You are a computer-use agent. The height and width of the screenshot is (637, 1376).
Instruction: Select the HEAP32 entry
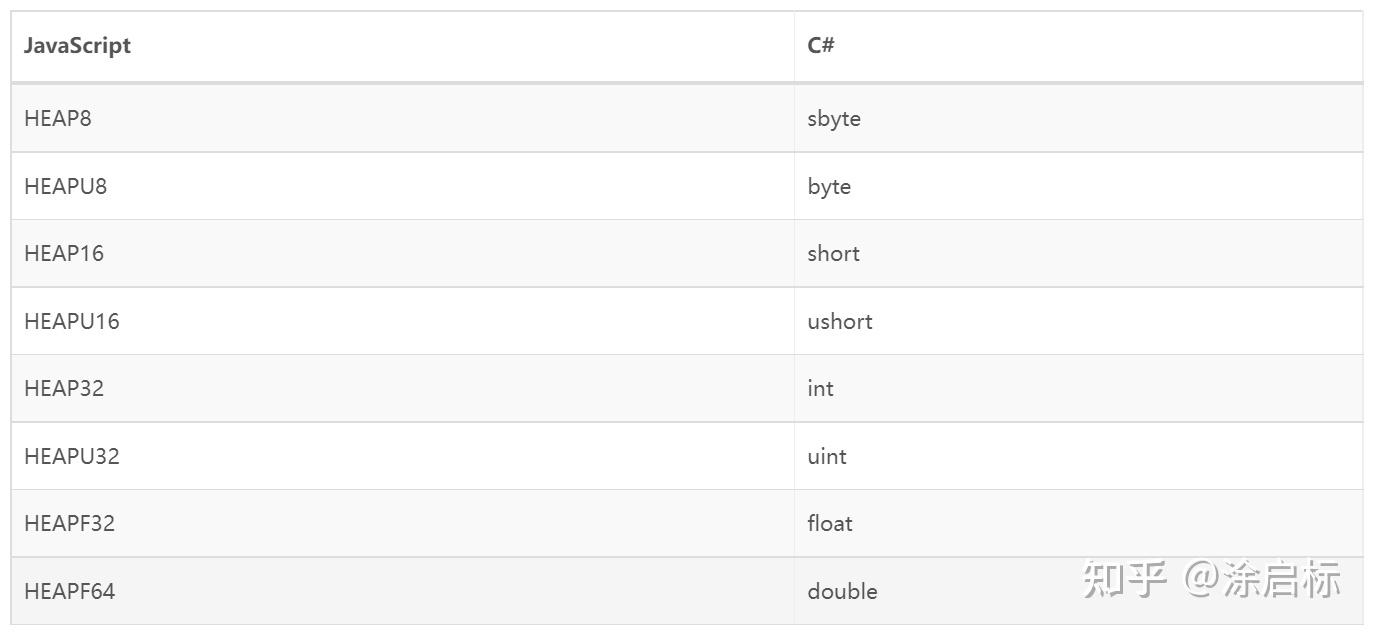tap(64, 388)
